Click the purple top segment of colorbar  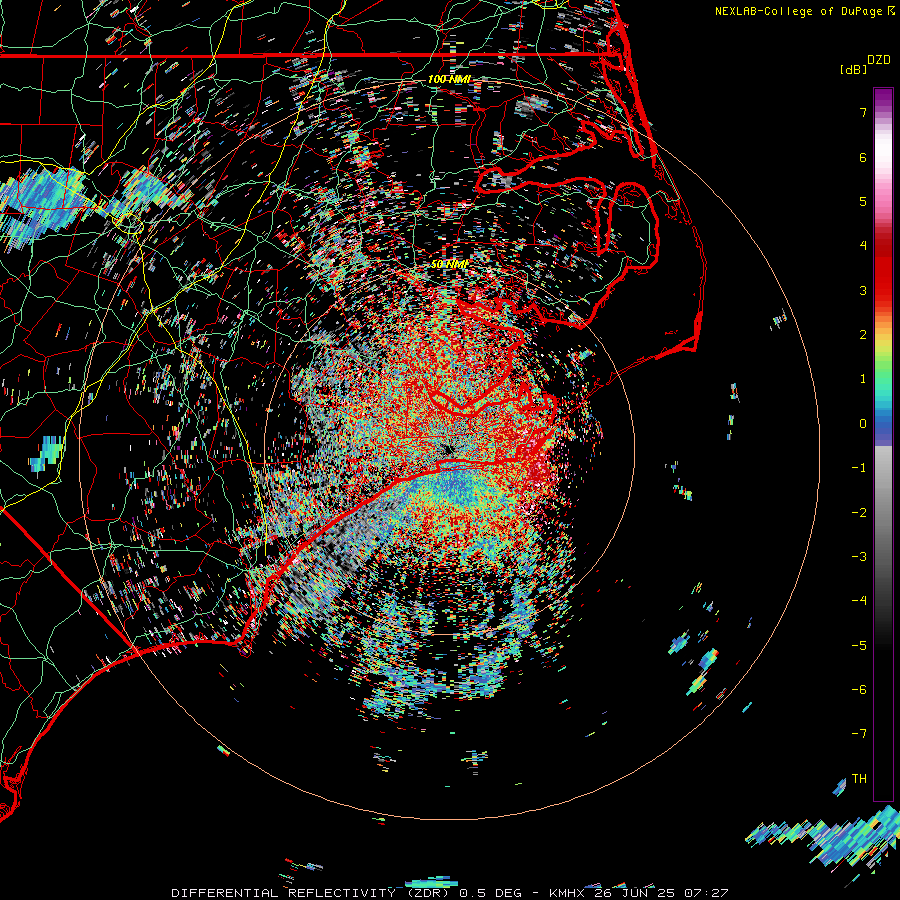pyautogui.click(x=883, y=99)
